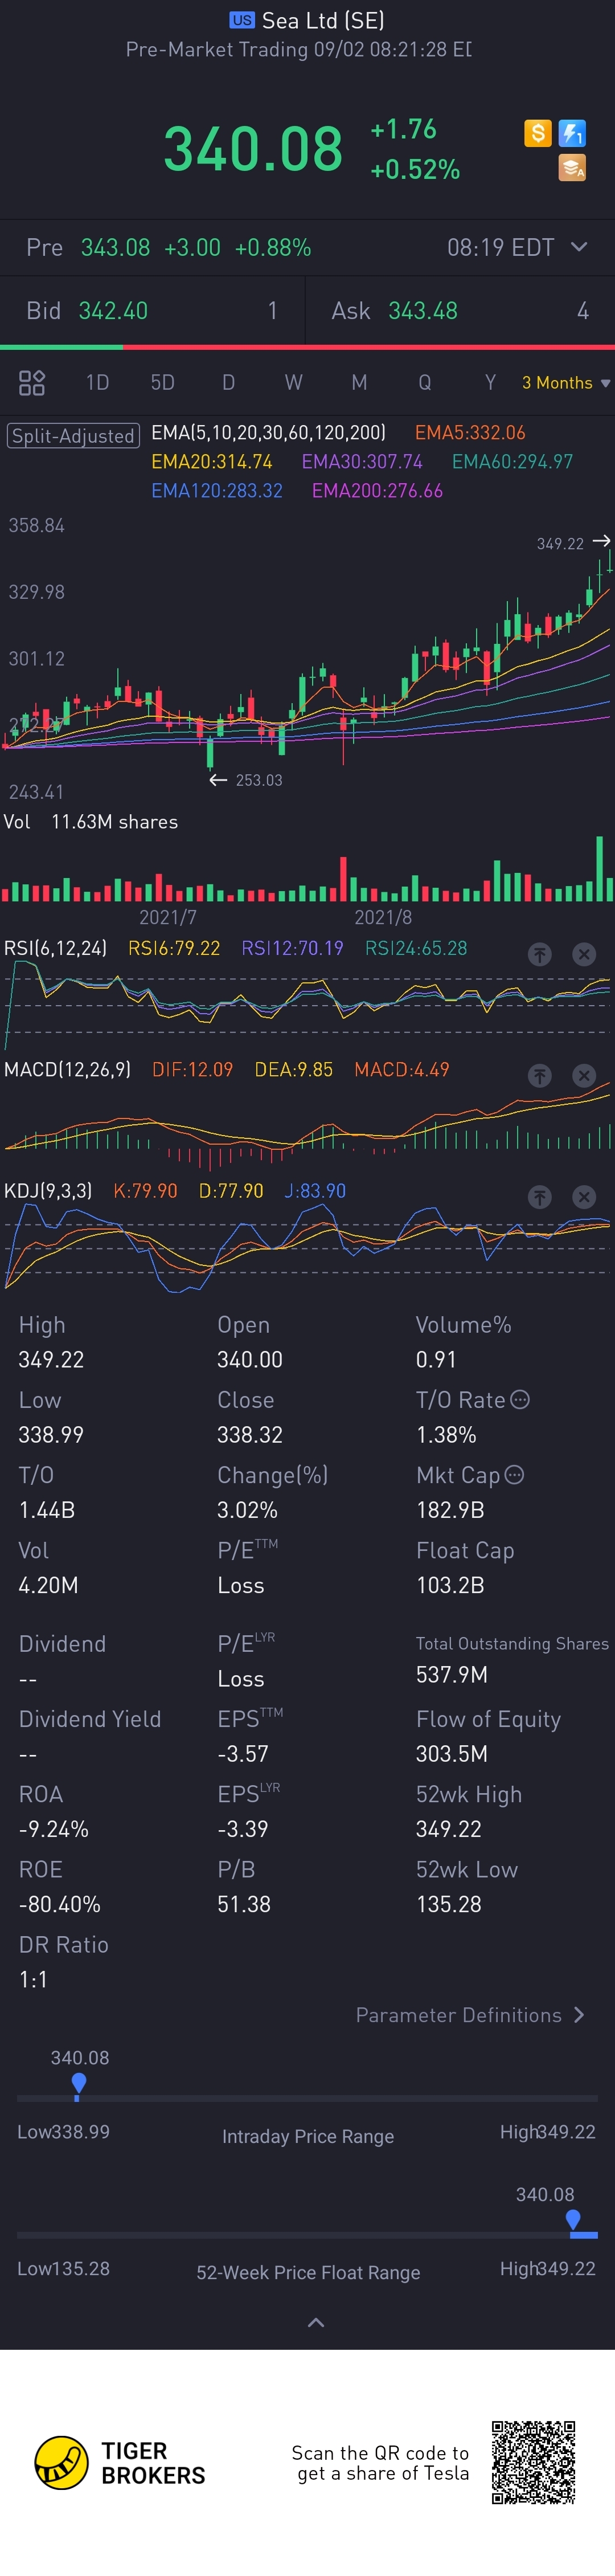Tap the 349.22 chart high label
The image size is (615, 2576).
tap(560, 544)
